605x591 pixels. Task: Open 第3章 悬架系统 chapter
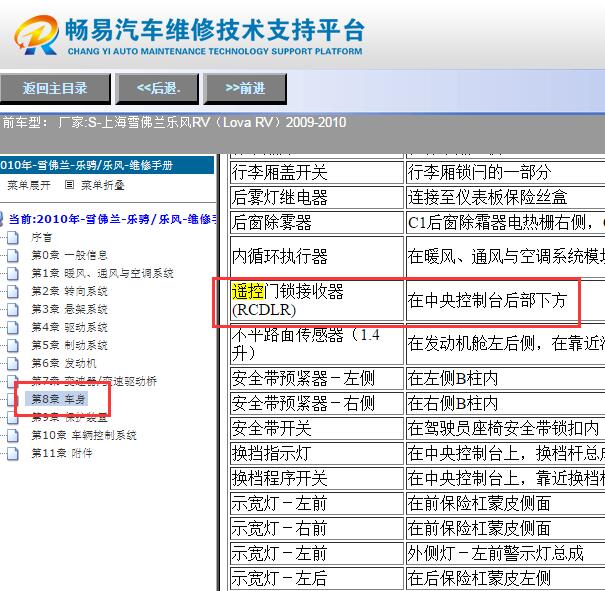tap(69, 309)
